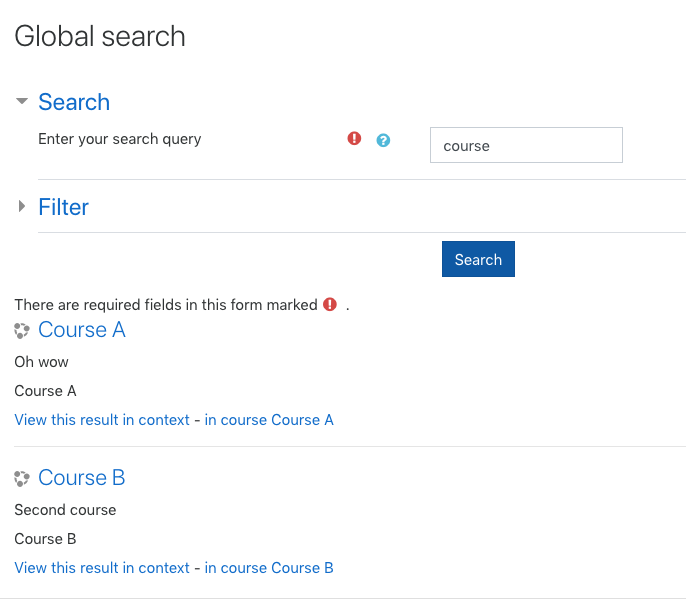686x600 pixels.
Task: Click the Global search page heading
Action: pyautogui.click(x=100, y=36)
